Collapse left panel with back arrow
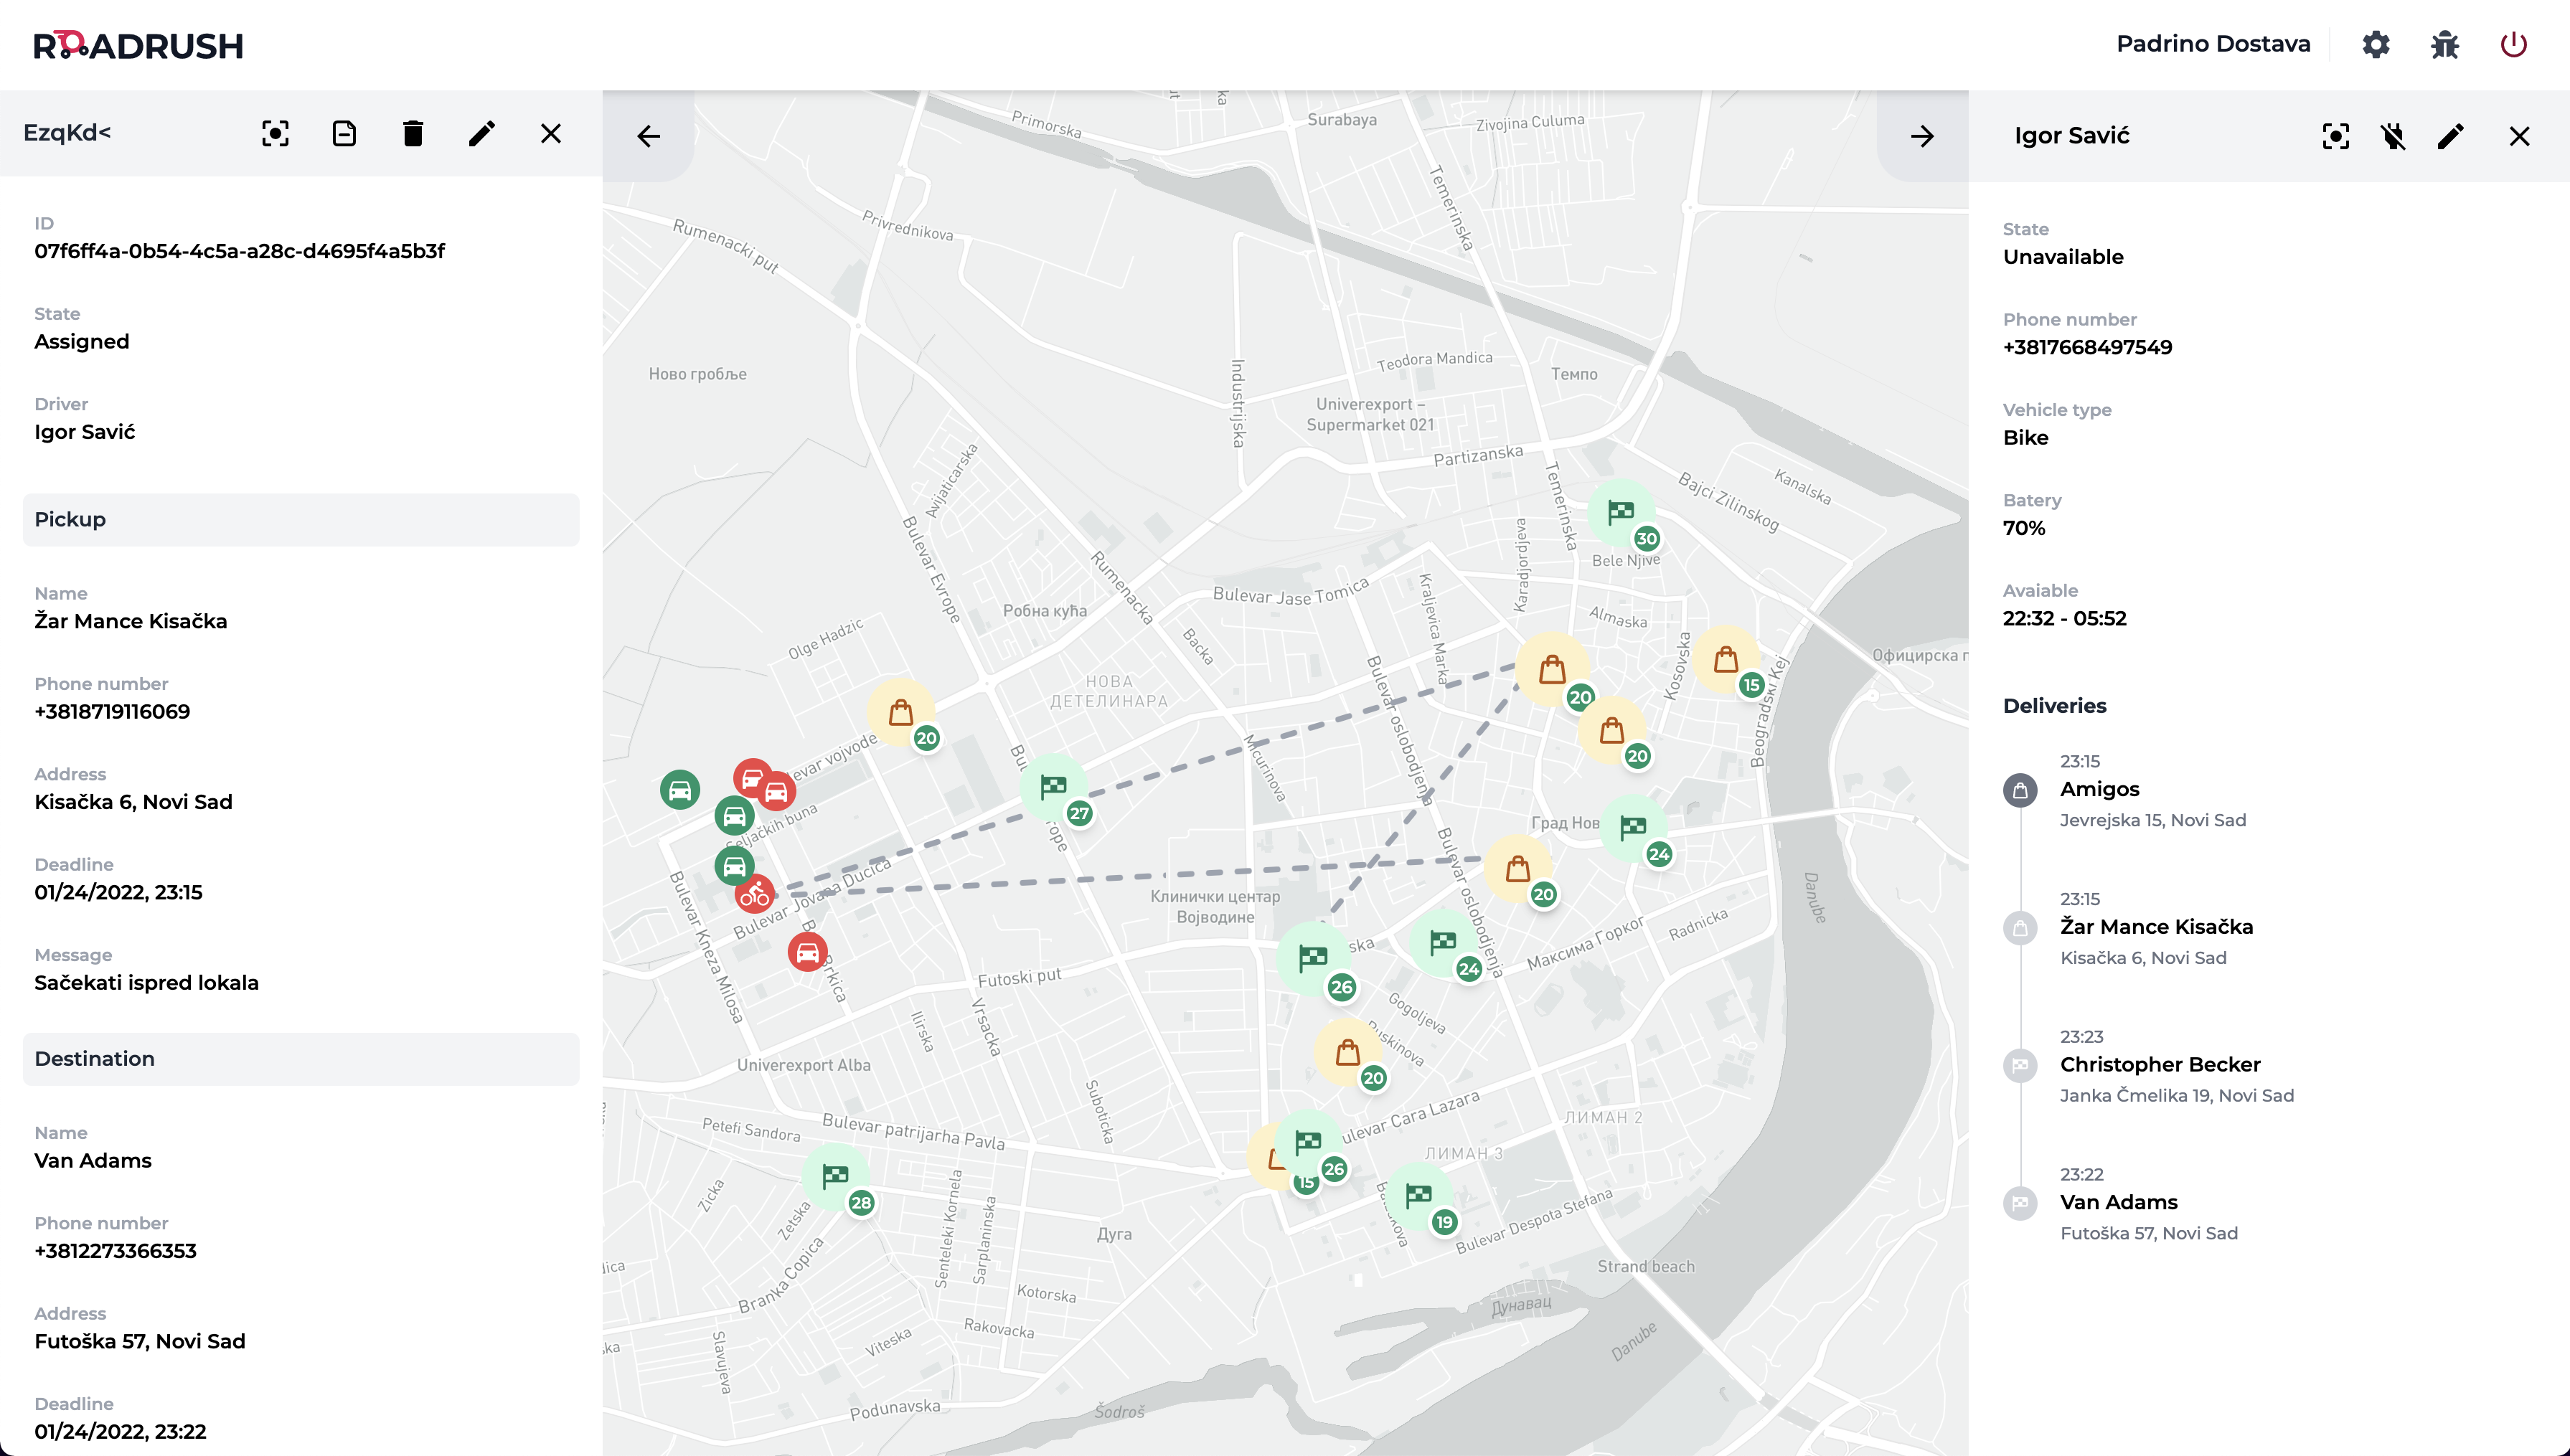Viewport: 2570px width, 1456px height. 649,137
